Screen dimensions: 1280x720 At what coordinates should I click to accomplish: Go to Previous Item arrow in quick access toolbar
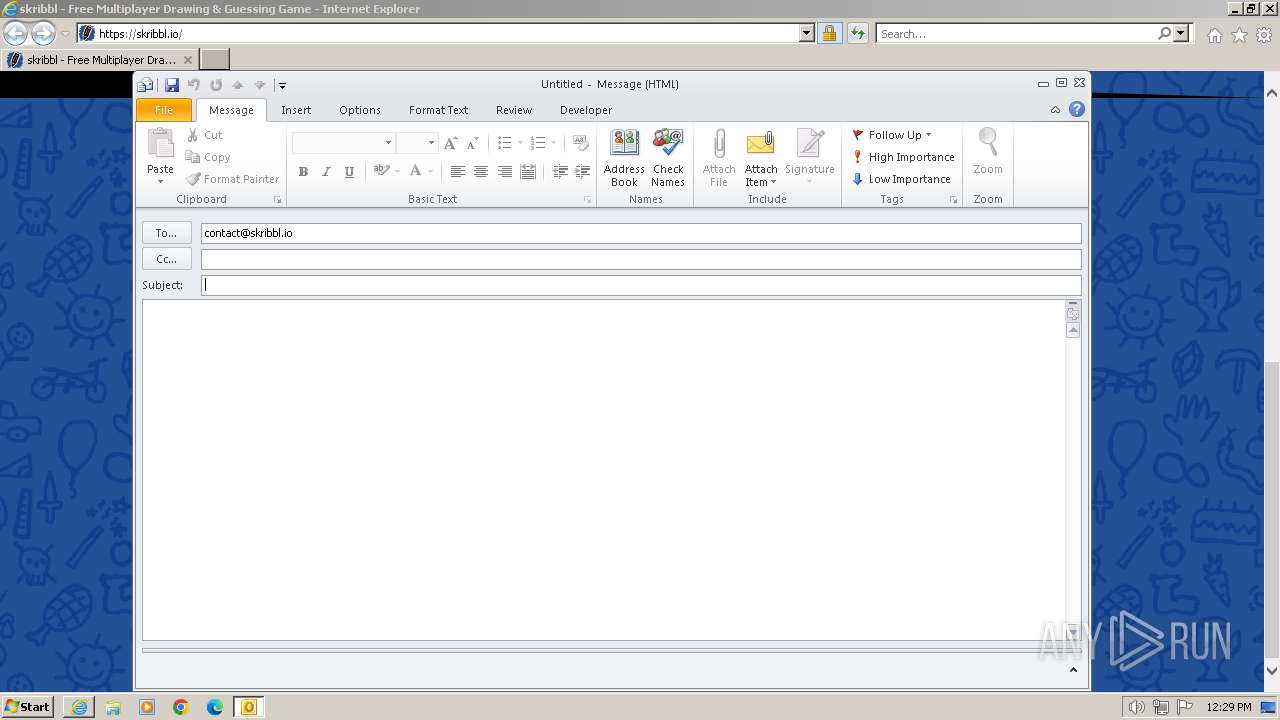pos(238,85)
